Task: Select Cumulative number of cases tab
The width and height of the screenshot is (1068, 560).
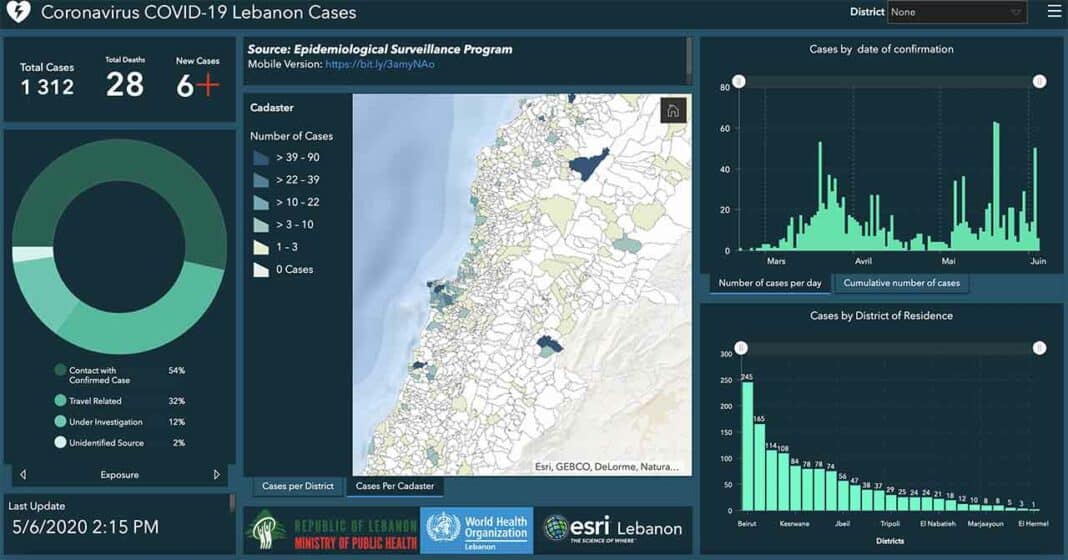Action: tap(901, 283)
